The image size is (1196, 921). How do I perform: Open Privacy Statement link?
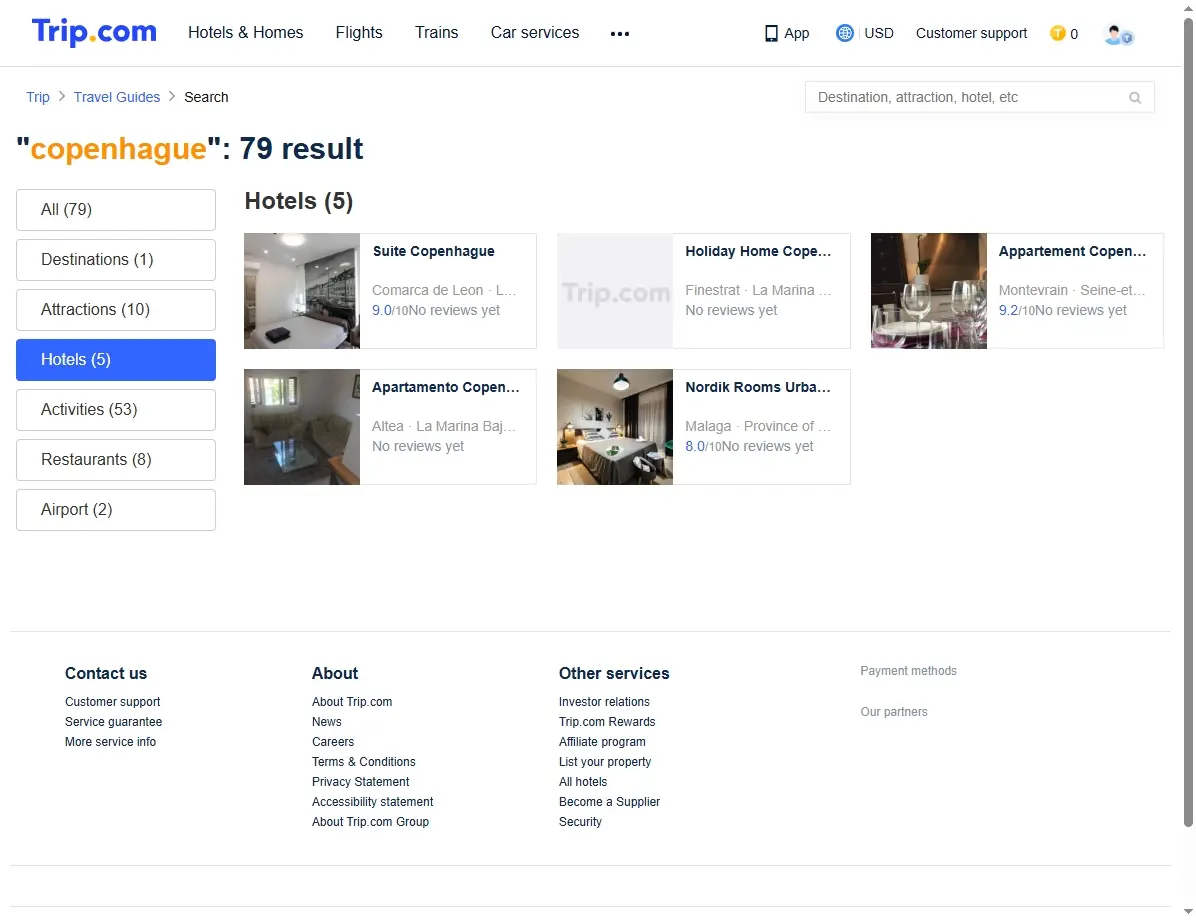click(360, 781)
